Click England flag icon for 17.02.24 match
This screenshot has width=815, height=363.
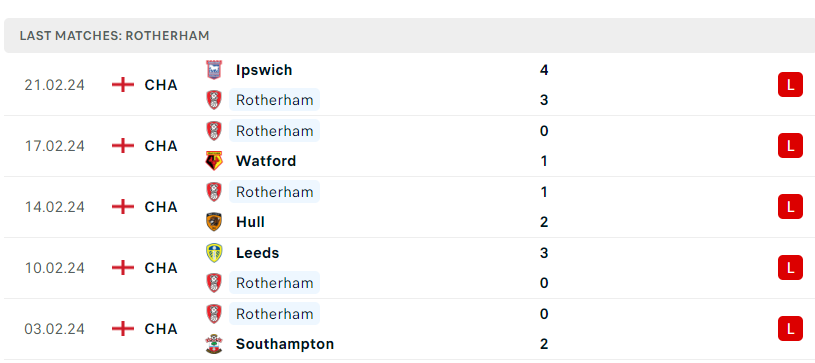point(123,146)
